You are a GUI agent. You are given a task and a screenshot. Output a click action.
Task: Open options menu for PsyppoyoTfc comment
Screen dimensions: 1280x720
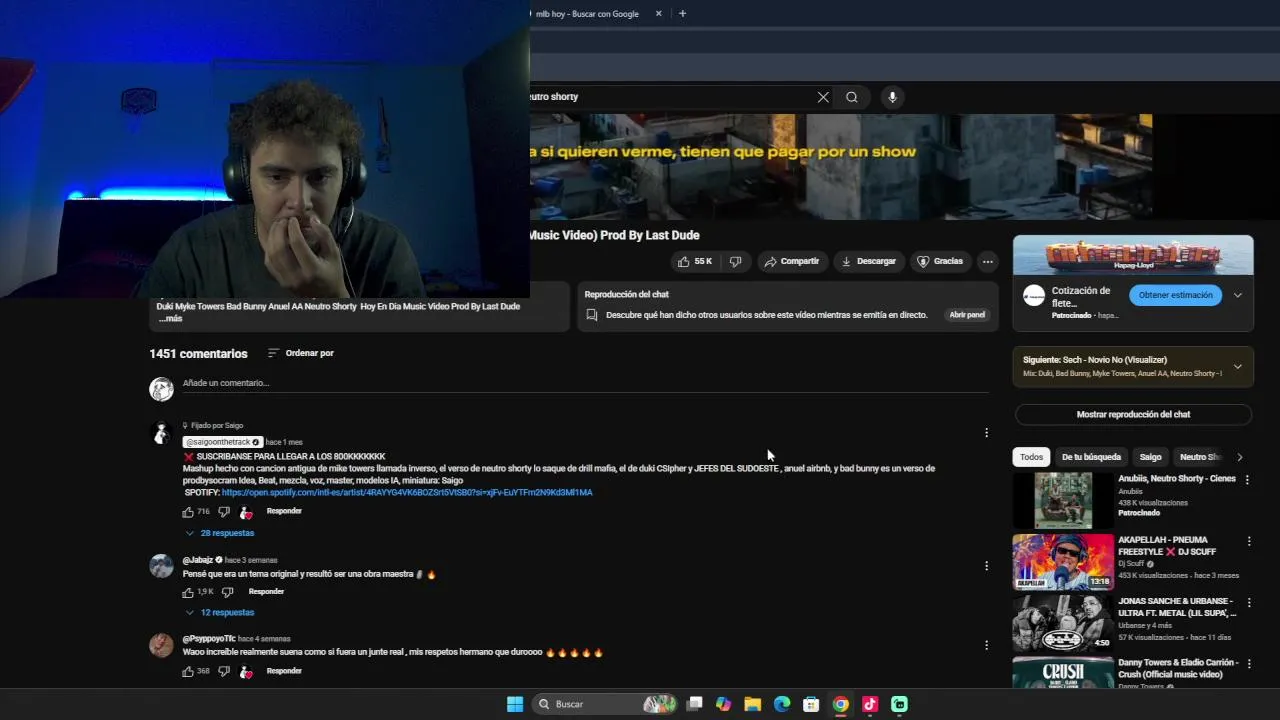(986, 645)
